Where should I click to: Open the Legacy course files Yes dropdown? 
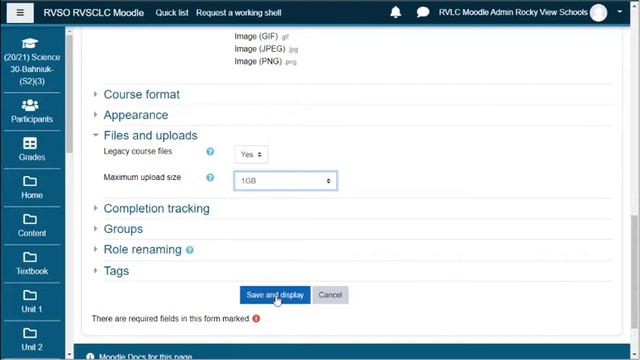tap(251, 155)
